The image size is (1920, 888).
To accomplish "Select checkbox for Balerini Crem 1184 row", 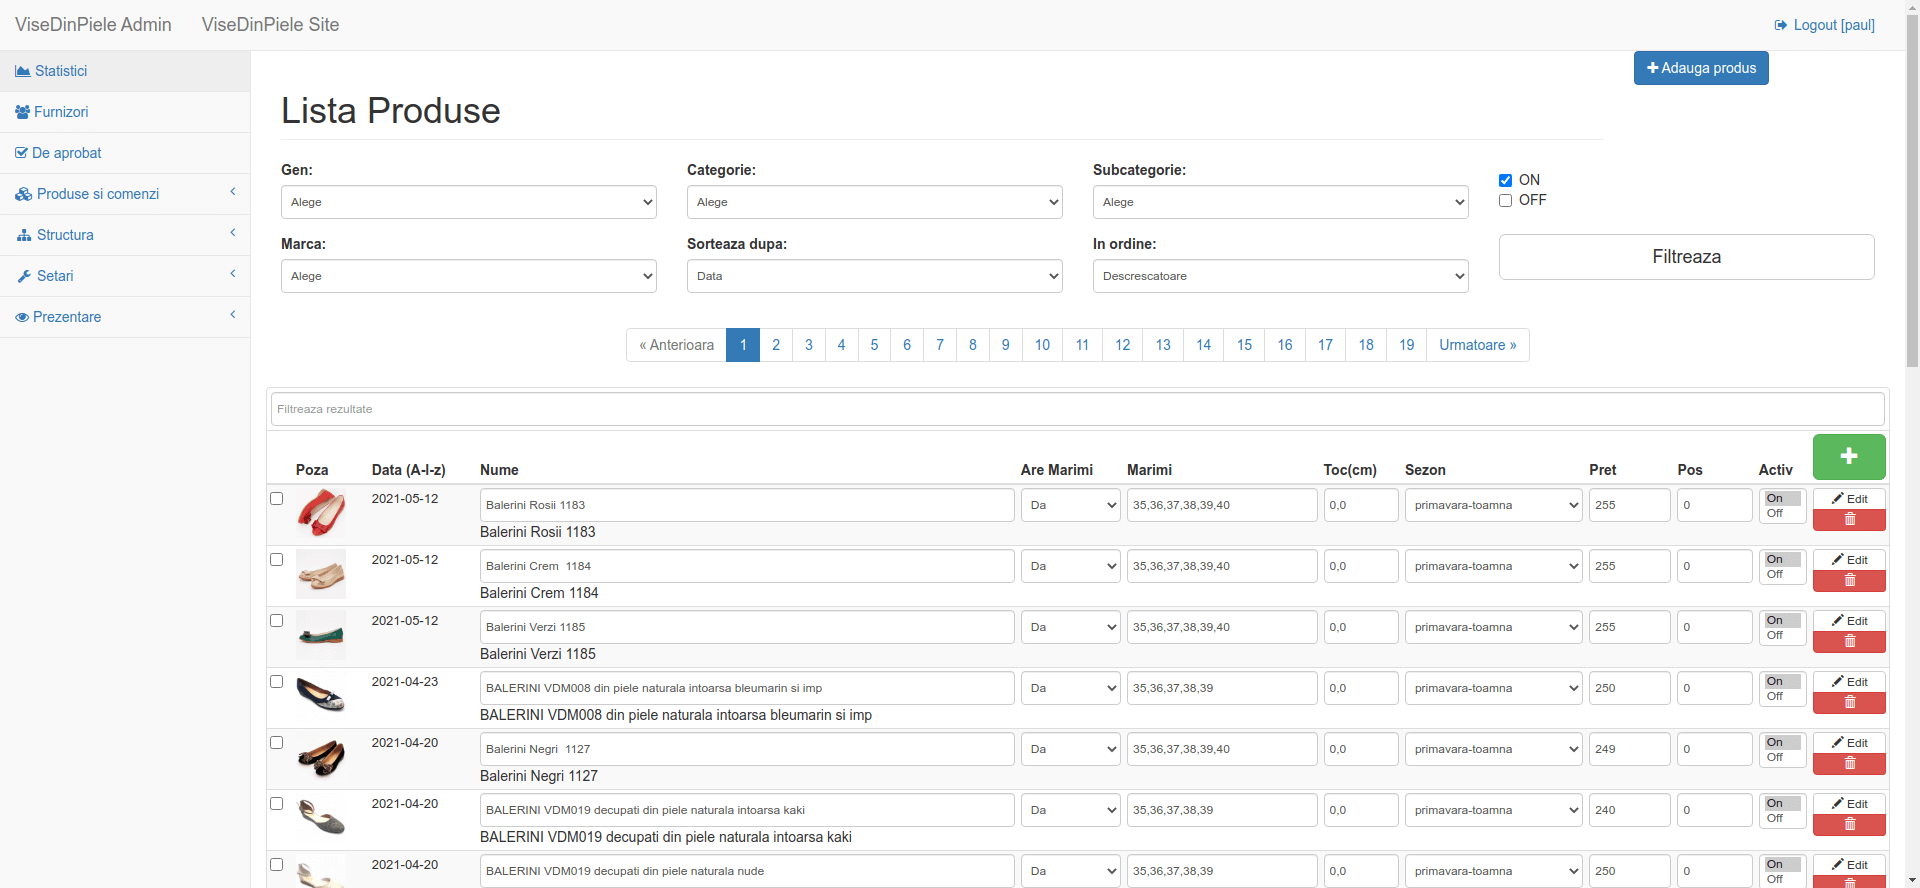I will (277, 560).
